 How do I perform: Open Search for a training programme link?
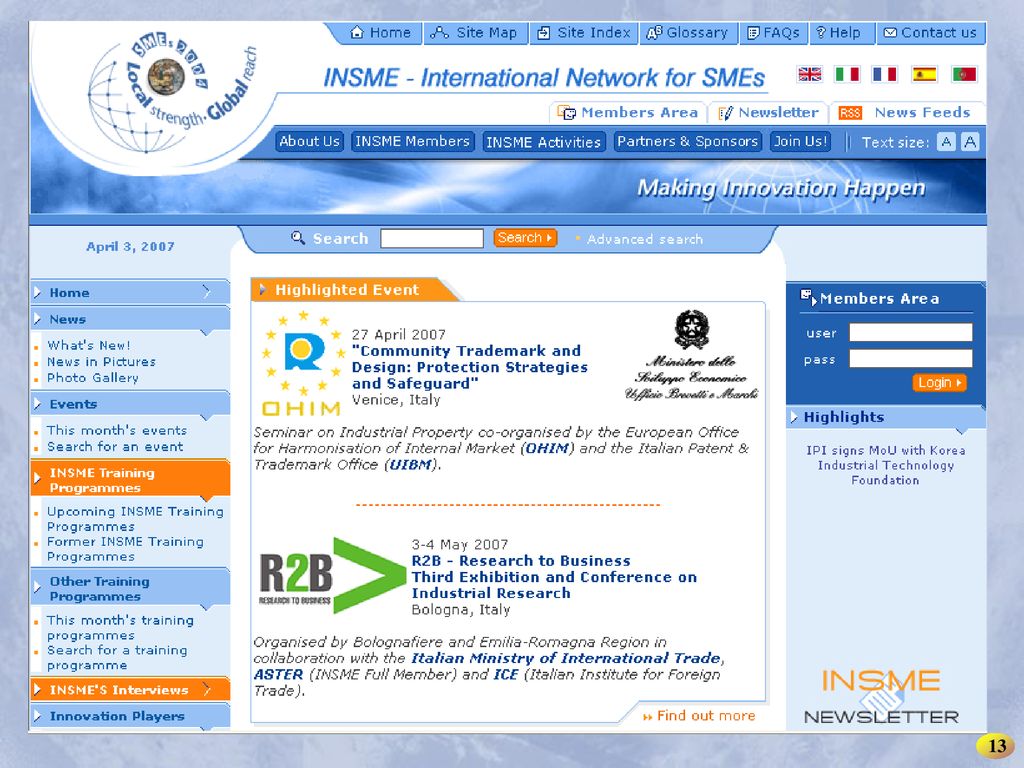117,658
